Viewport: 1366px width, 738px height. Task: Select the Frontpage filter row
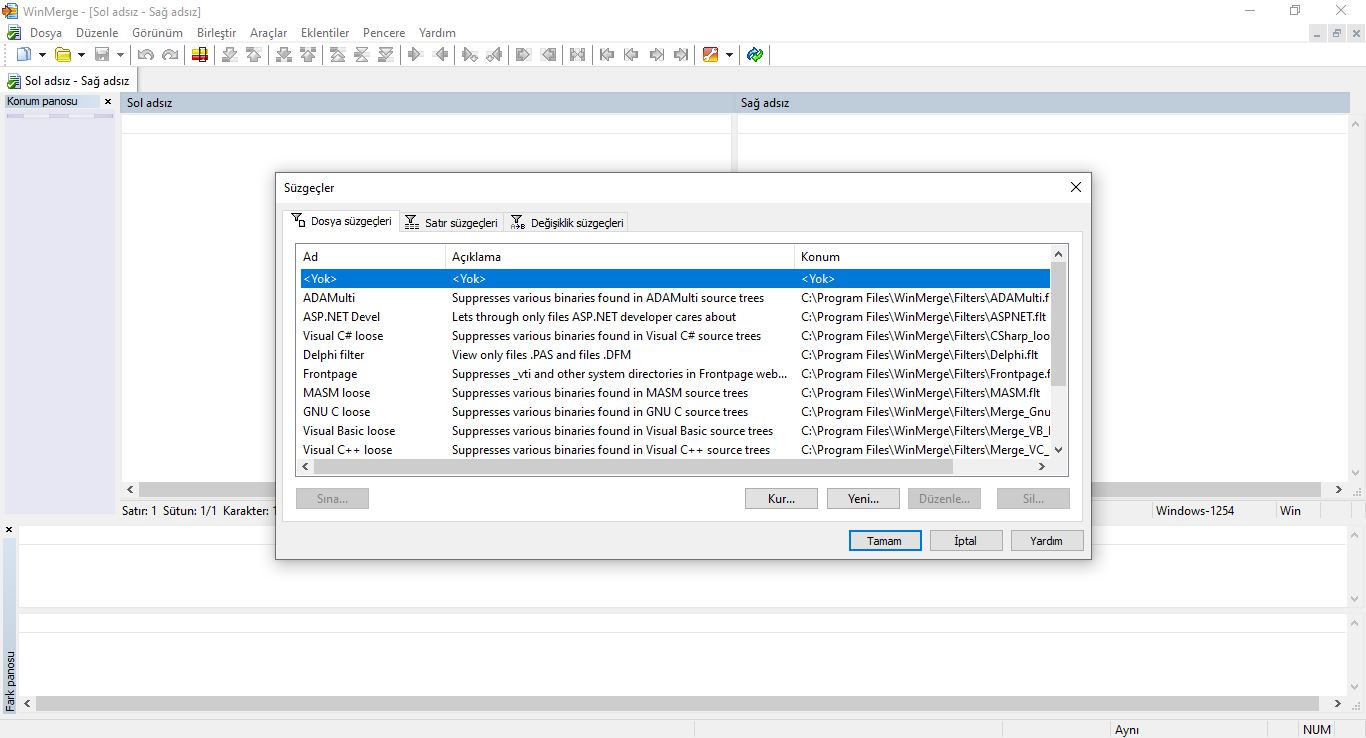point(674,374)
